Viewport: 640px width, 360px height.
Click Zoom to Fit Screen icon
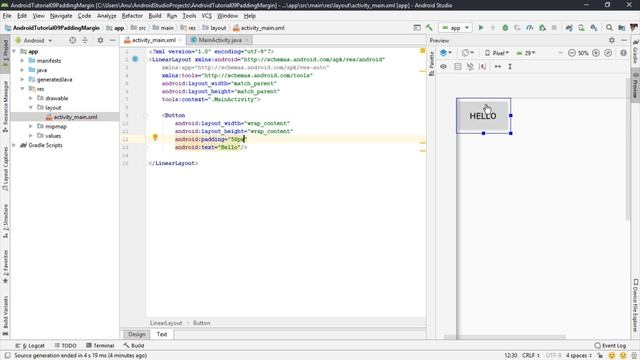(x=608, y=53)
